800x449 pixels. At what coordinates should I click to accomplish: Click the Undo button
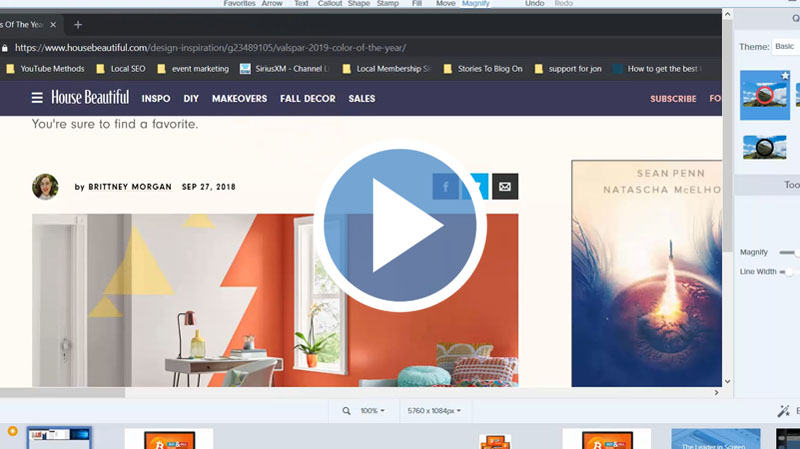point(535,4)
